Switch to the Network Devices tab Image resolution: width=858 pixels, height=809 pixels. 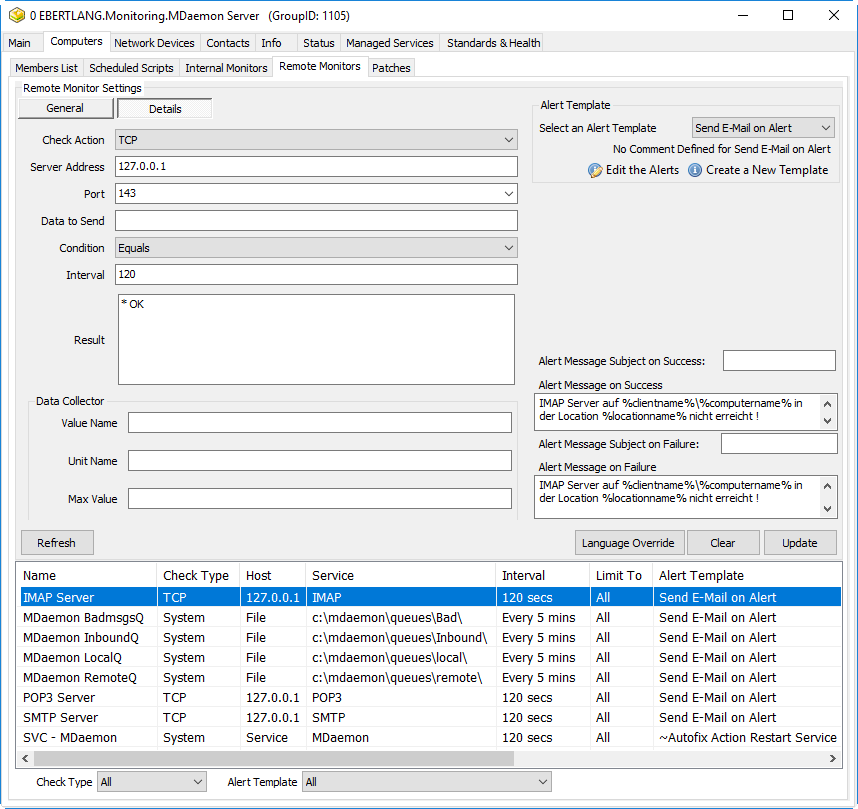point(154,43)
